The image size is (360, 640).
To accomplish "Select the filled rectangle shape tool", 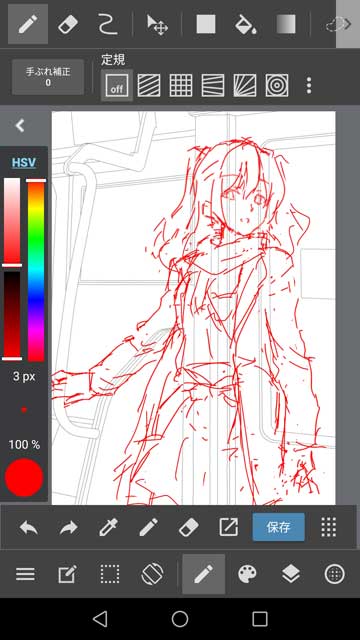I will 206,24.
